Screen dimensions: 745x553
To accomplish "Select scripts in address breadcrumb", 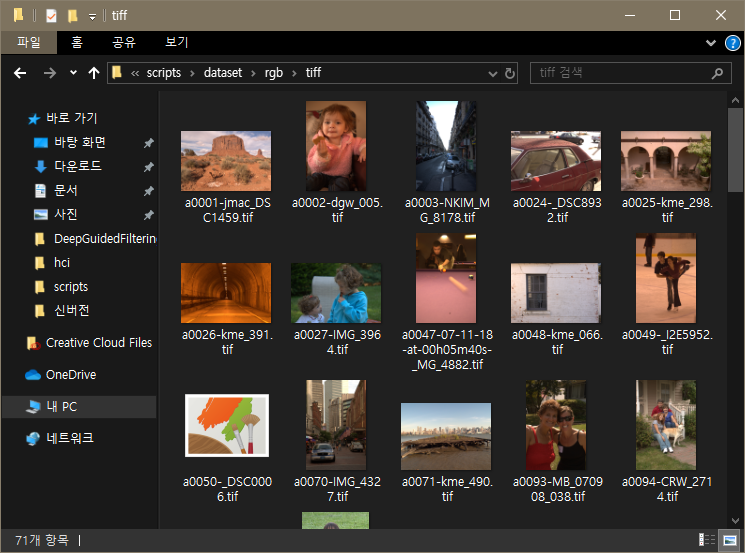I will pyautogui.click(x=163, y=73).
